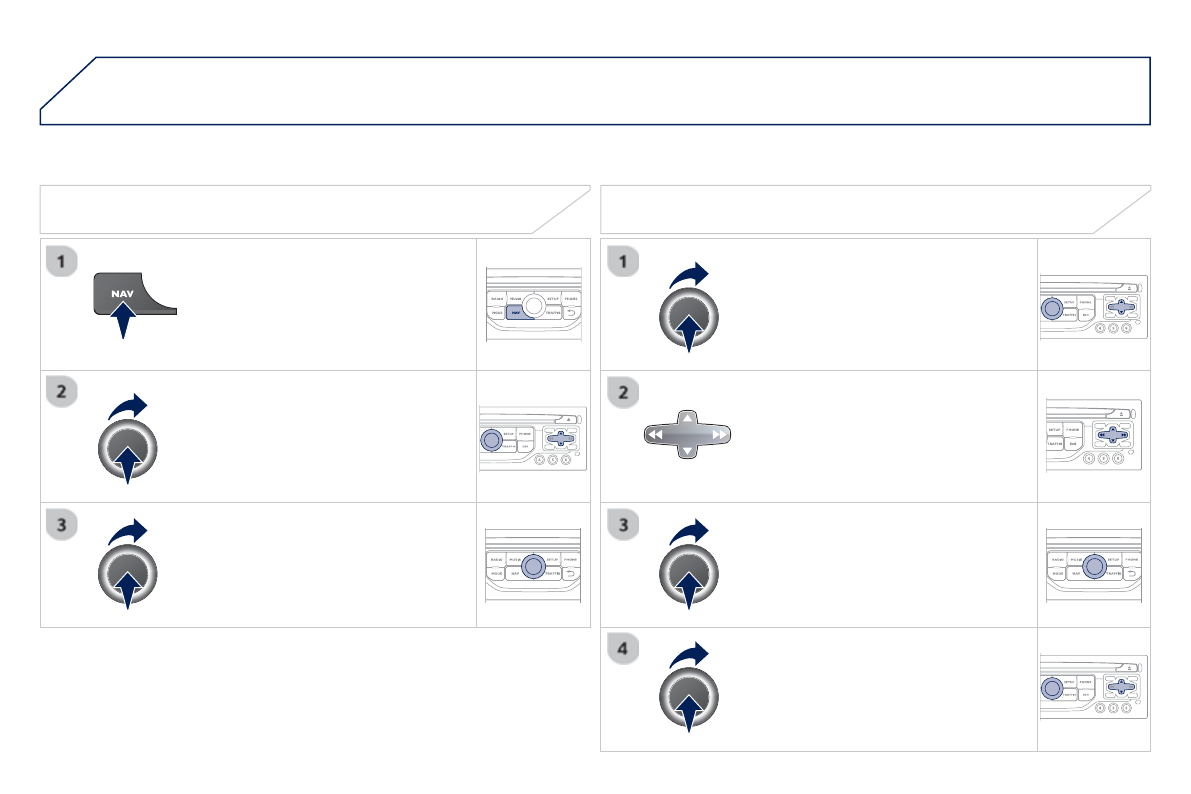Open the console thumbnail with NAV key highlighted
Viewport: 1191px width, 794px height.
[x=533, y=304]
